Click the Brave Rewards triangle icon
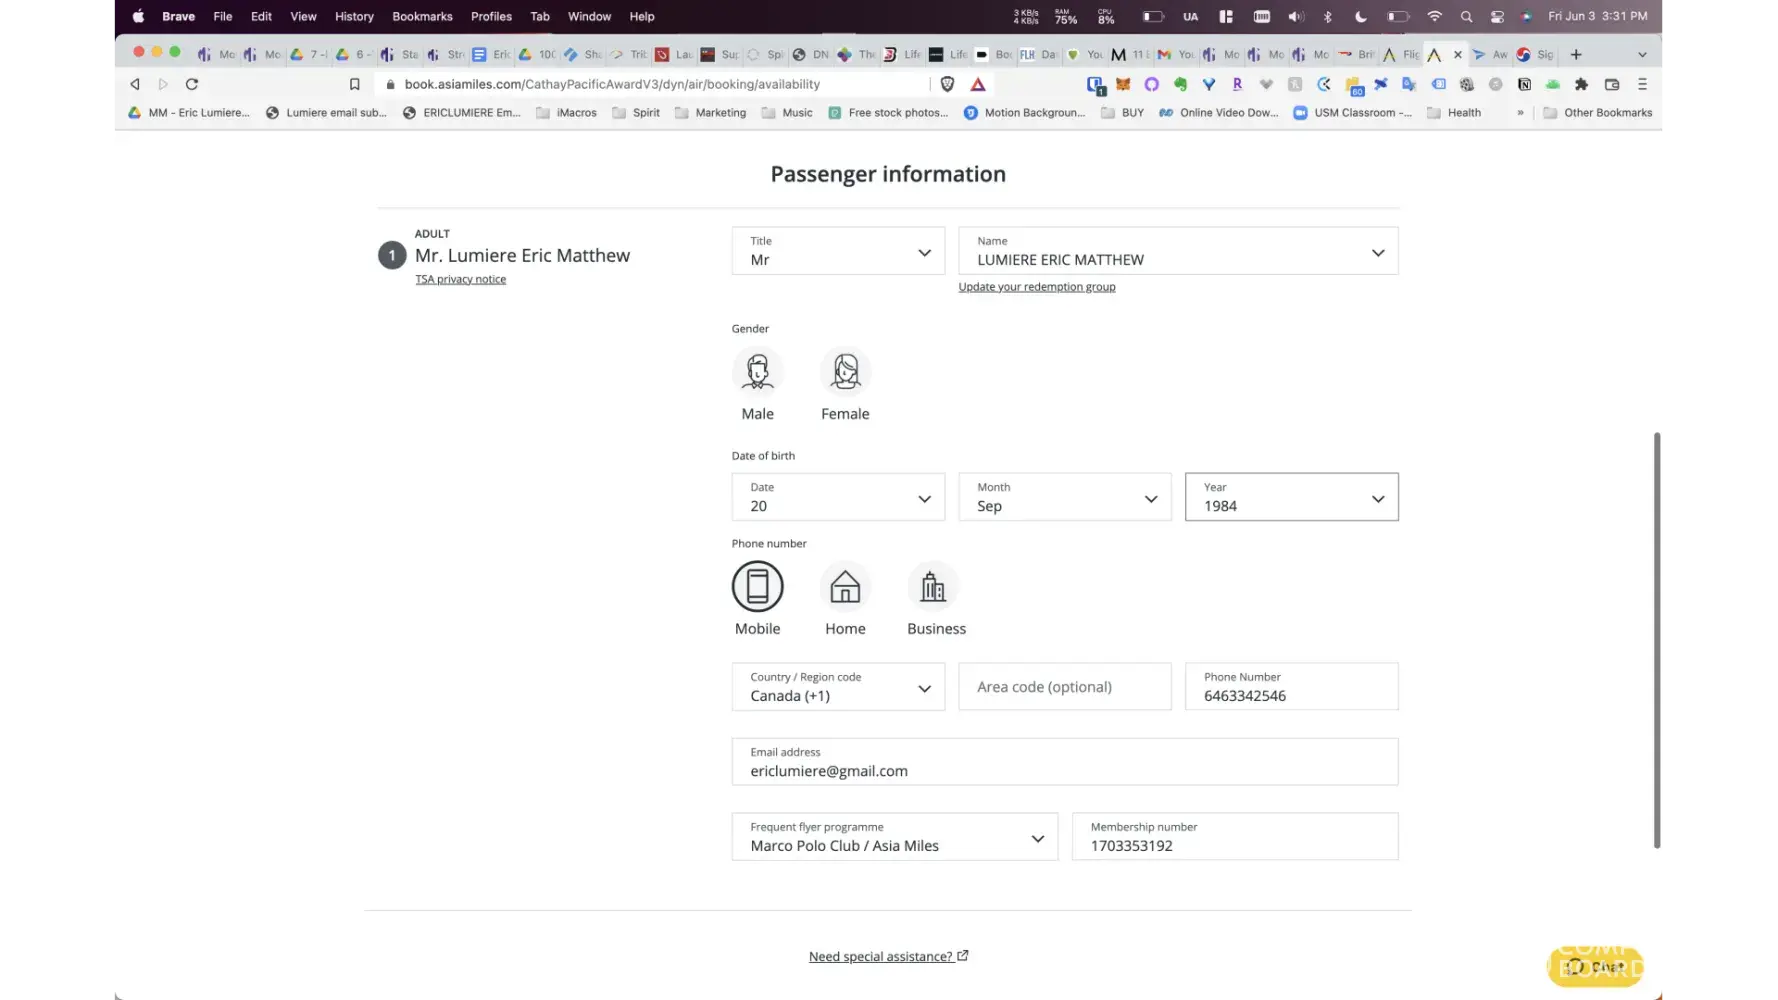The width and height of the screenshot is (1778, 1000). [x=978, y=84]
